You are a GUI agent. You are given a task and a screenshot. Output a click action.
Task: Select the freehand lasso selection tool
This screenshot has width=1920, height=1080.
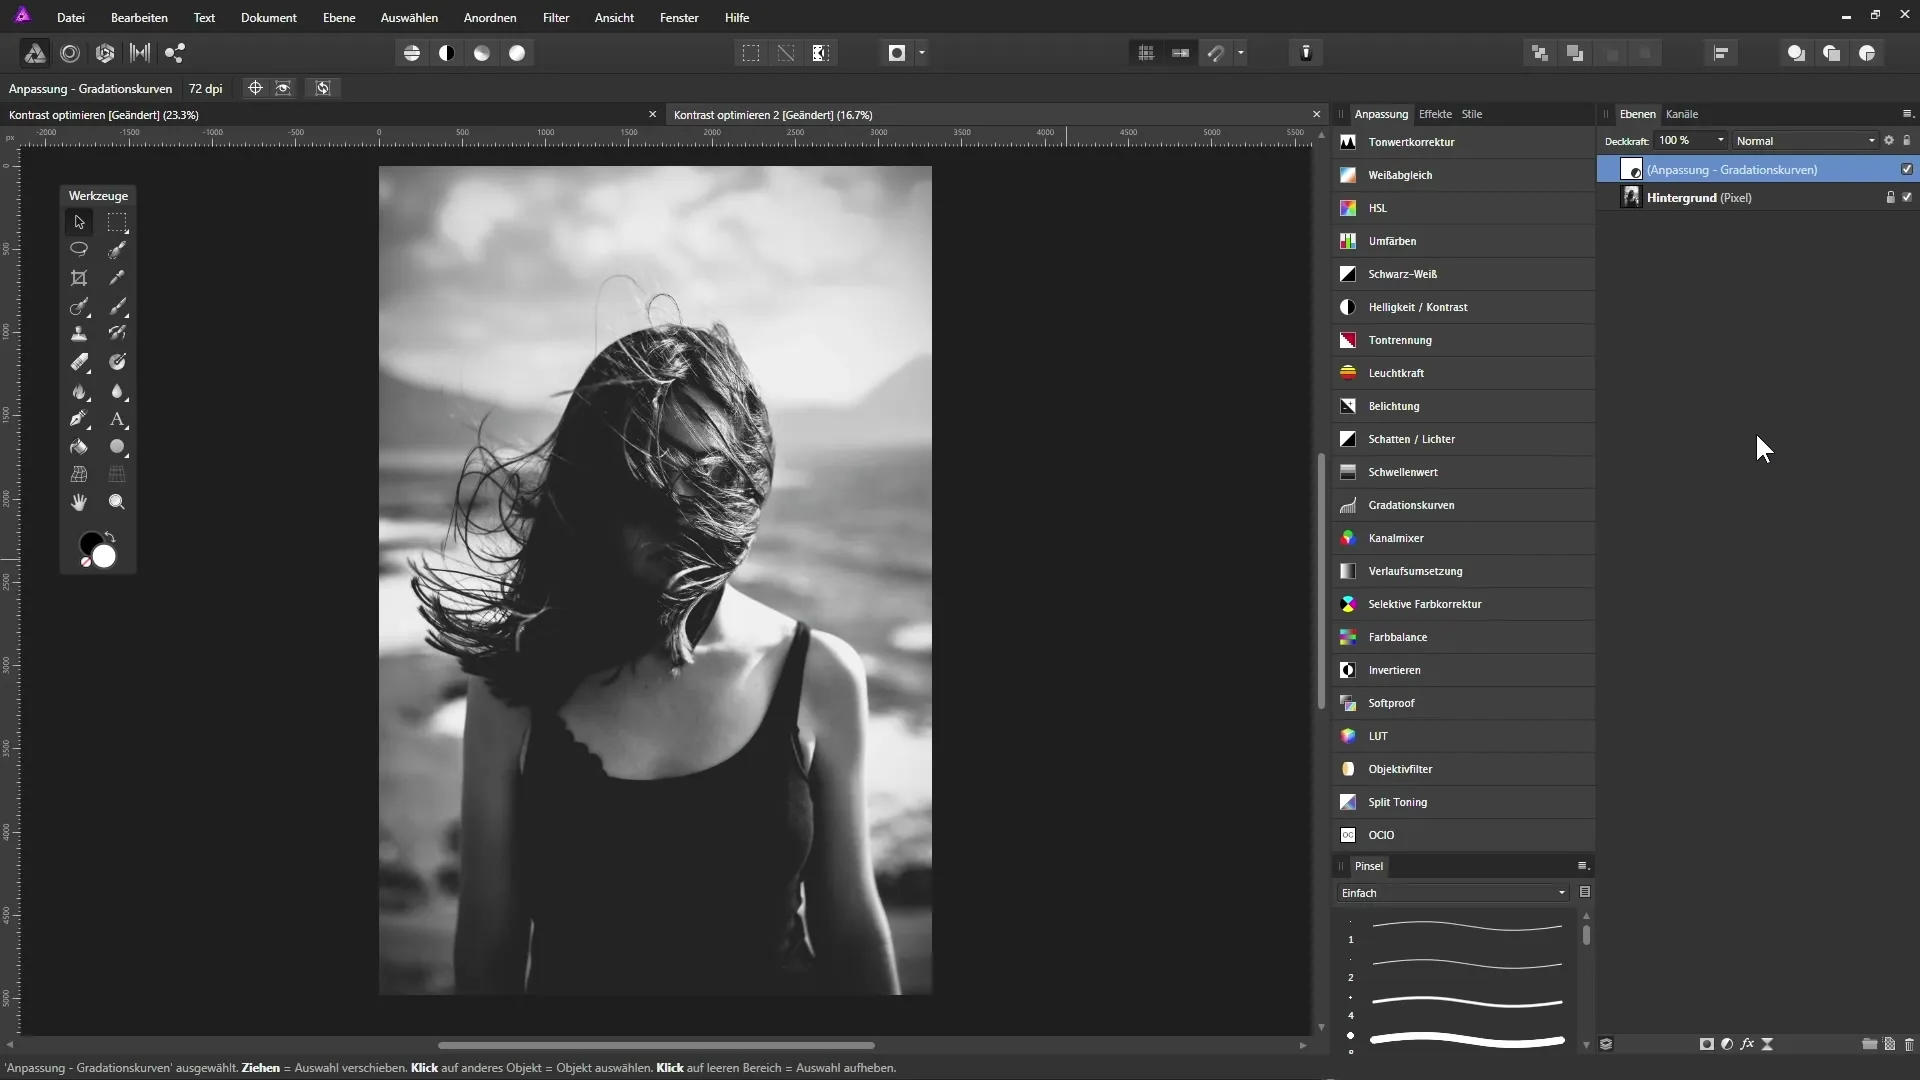click(x=79, y=249)
